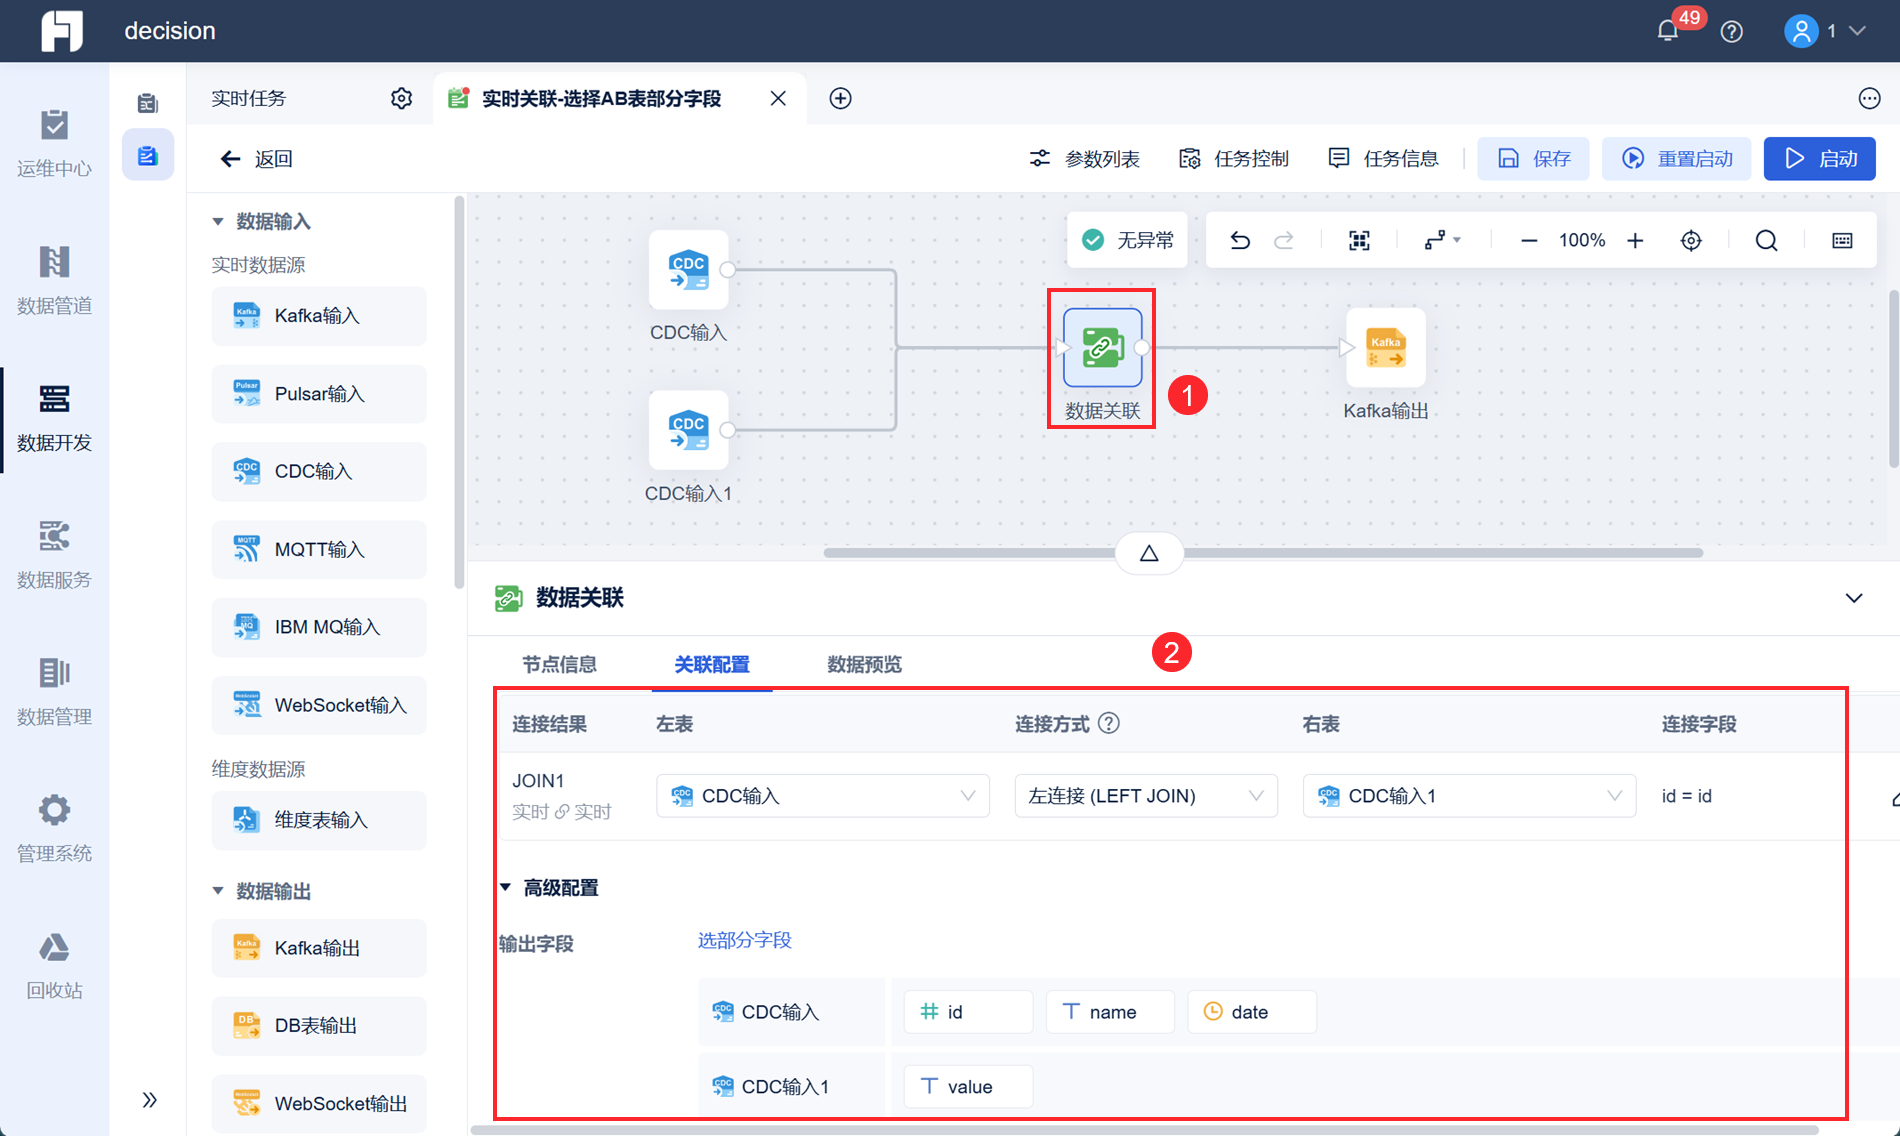Select WebSocket输入 component
1900x1136 pixels.
coord(319,705)
